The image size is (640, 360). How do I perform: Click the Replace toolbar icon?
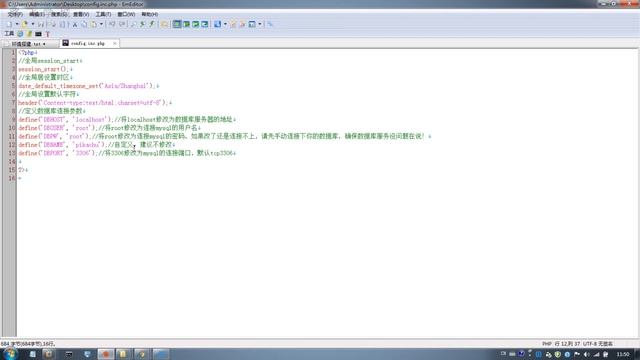pyautogui.click(x=152, y=24)
